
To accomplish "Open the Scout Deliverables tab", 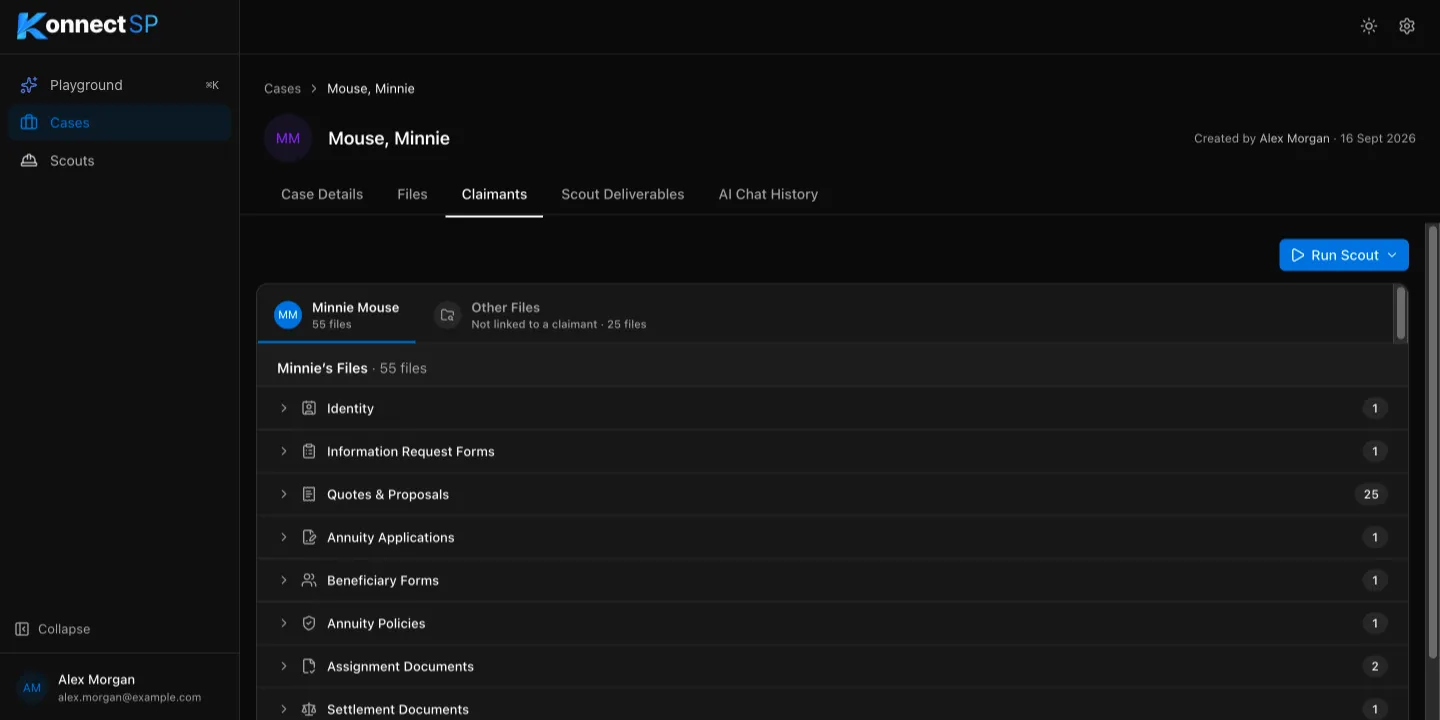I will (x=623, y=194).
